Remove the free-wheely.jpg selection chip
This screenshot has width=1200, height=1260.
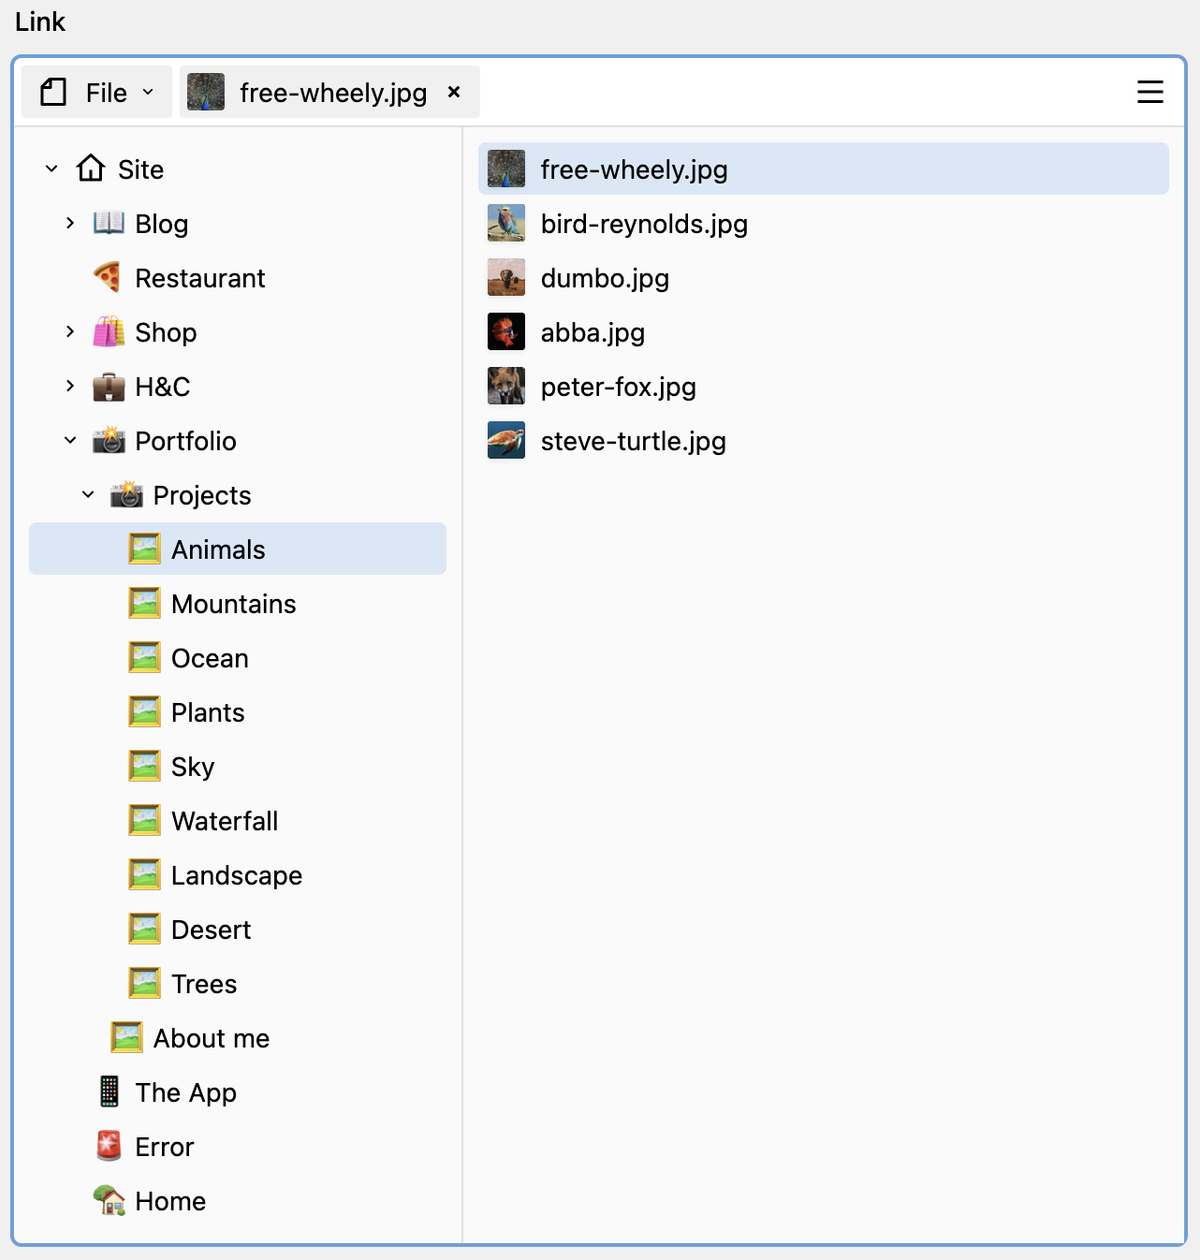click(x=454, y=92)
